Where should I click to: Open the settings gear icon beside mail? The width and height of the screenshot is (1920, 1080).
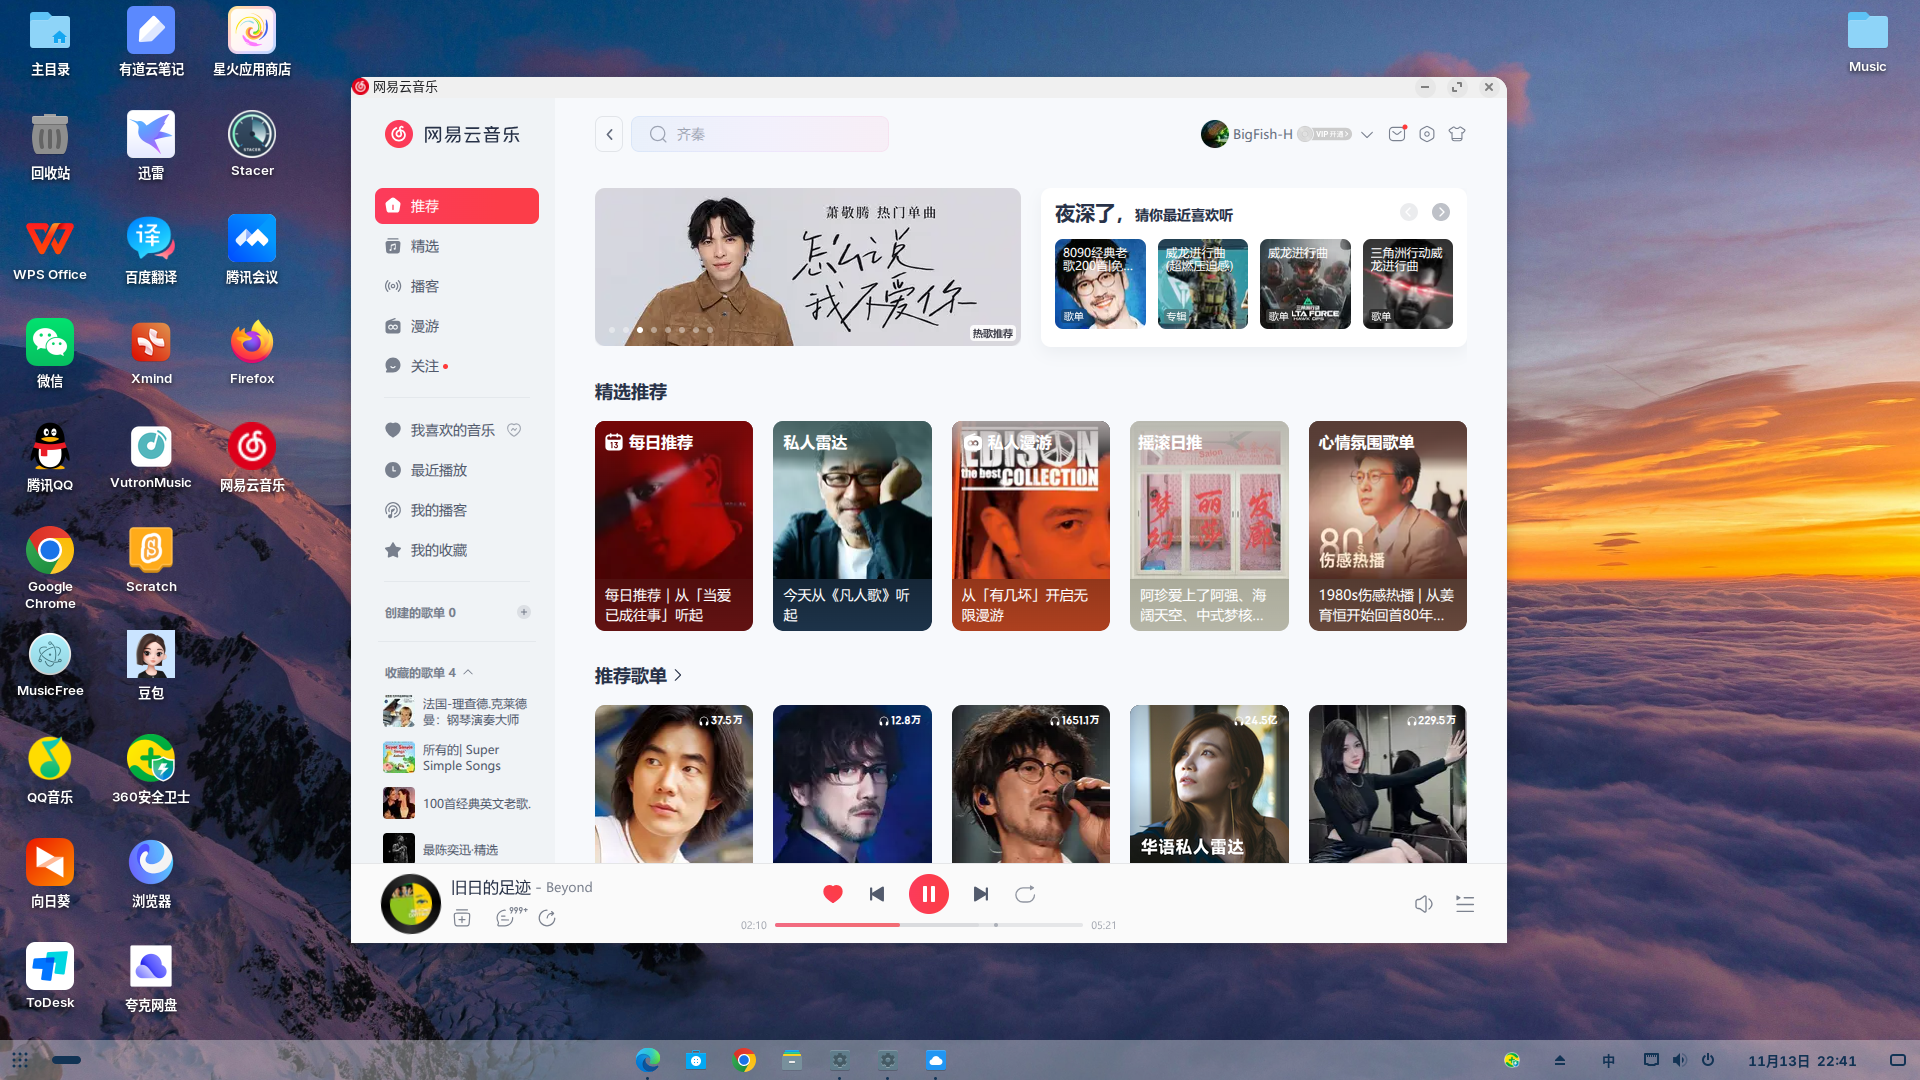pos(1427,134)
